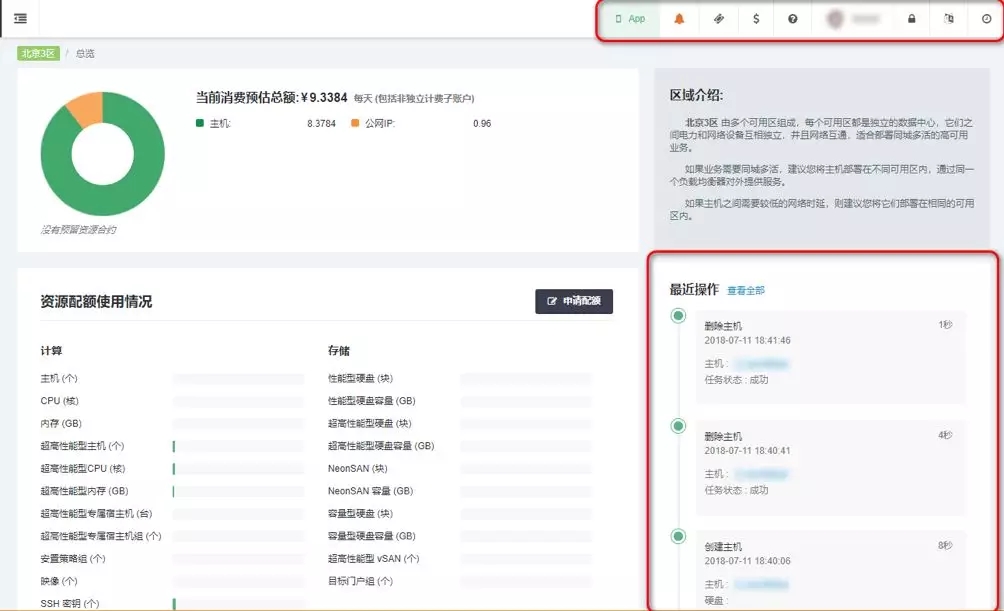The height and width of the screenshot is (611, 1004).
Task: Open help via the question mark icon
Action: pyautogui.click(x=793, y=19)
